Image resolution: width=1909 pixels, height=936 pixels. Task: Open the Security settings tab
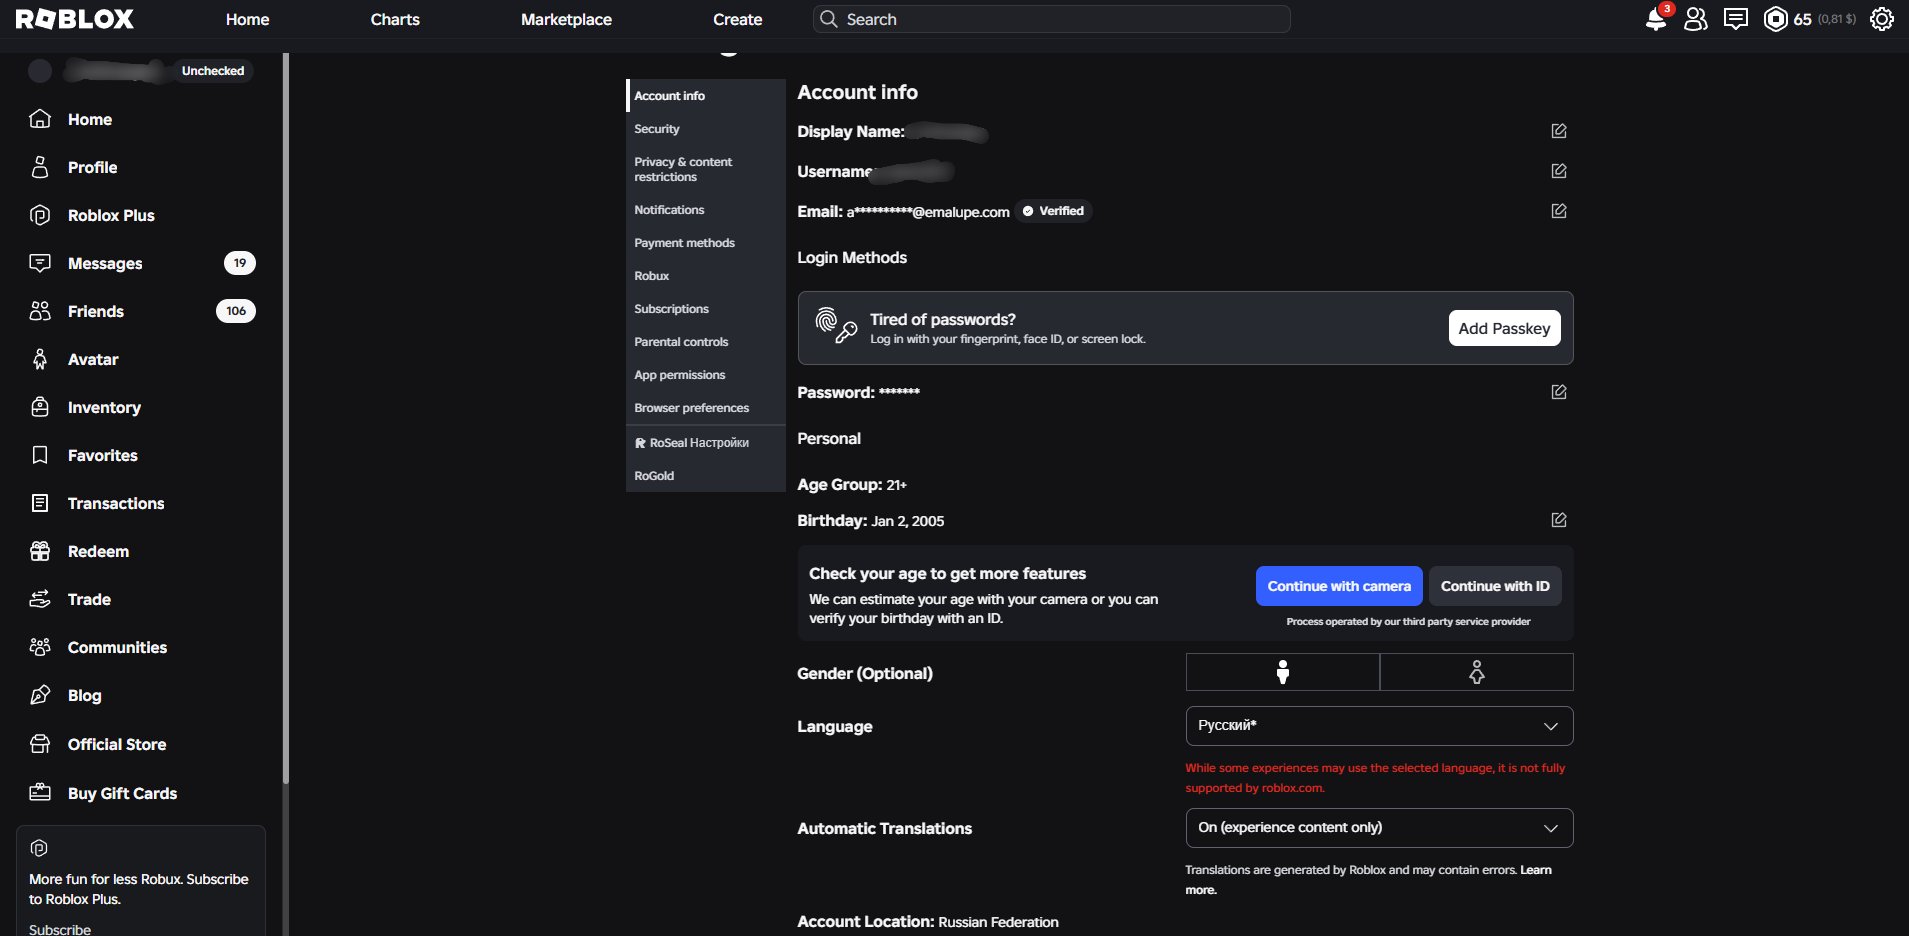[x=706, y=129]
